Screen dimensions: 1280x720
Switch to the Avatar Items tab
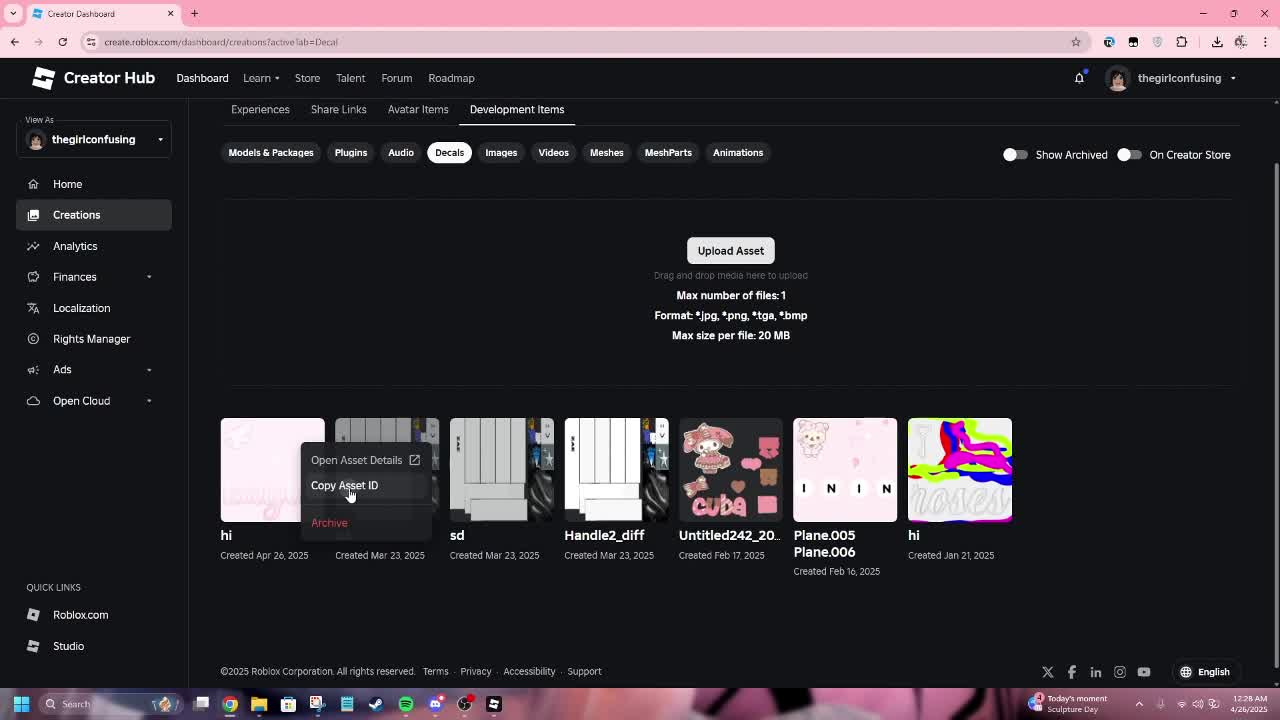418,110
